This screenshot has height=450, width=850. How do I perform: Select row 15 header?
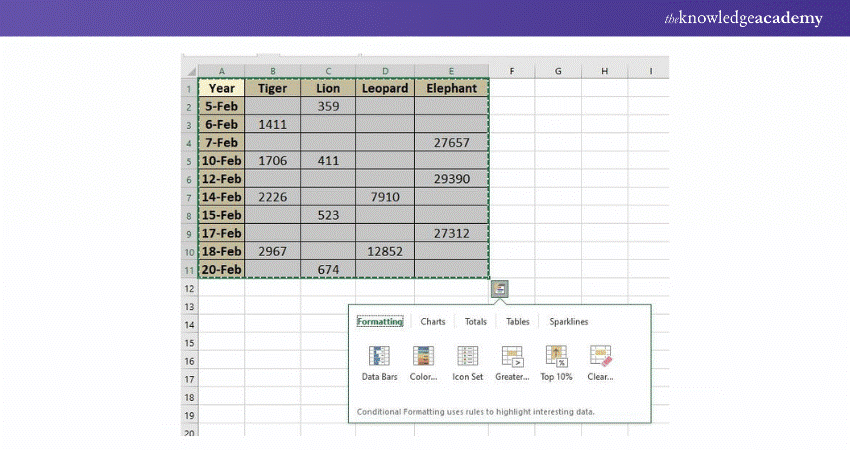[190, 342]
